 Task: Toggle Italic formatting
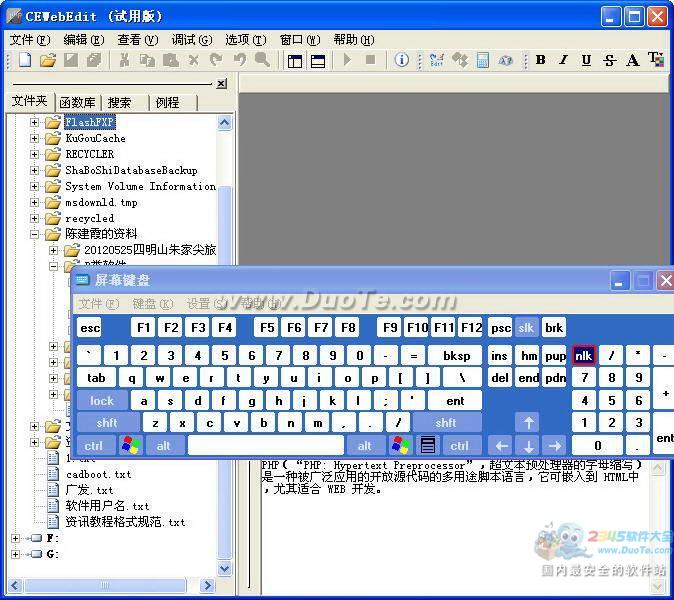pos(564,60)
